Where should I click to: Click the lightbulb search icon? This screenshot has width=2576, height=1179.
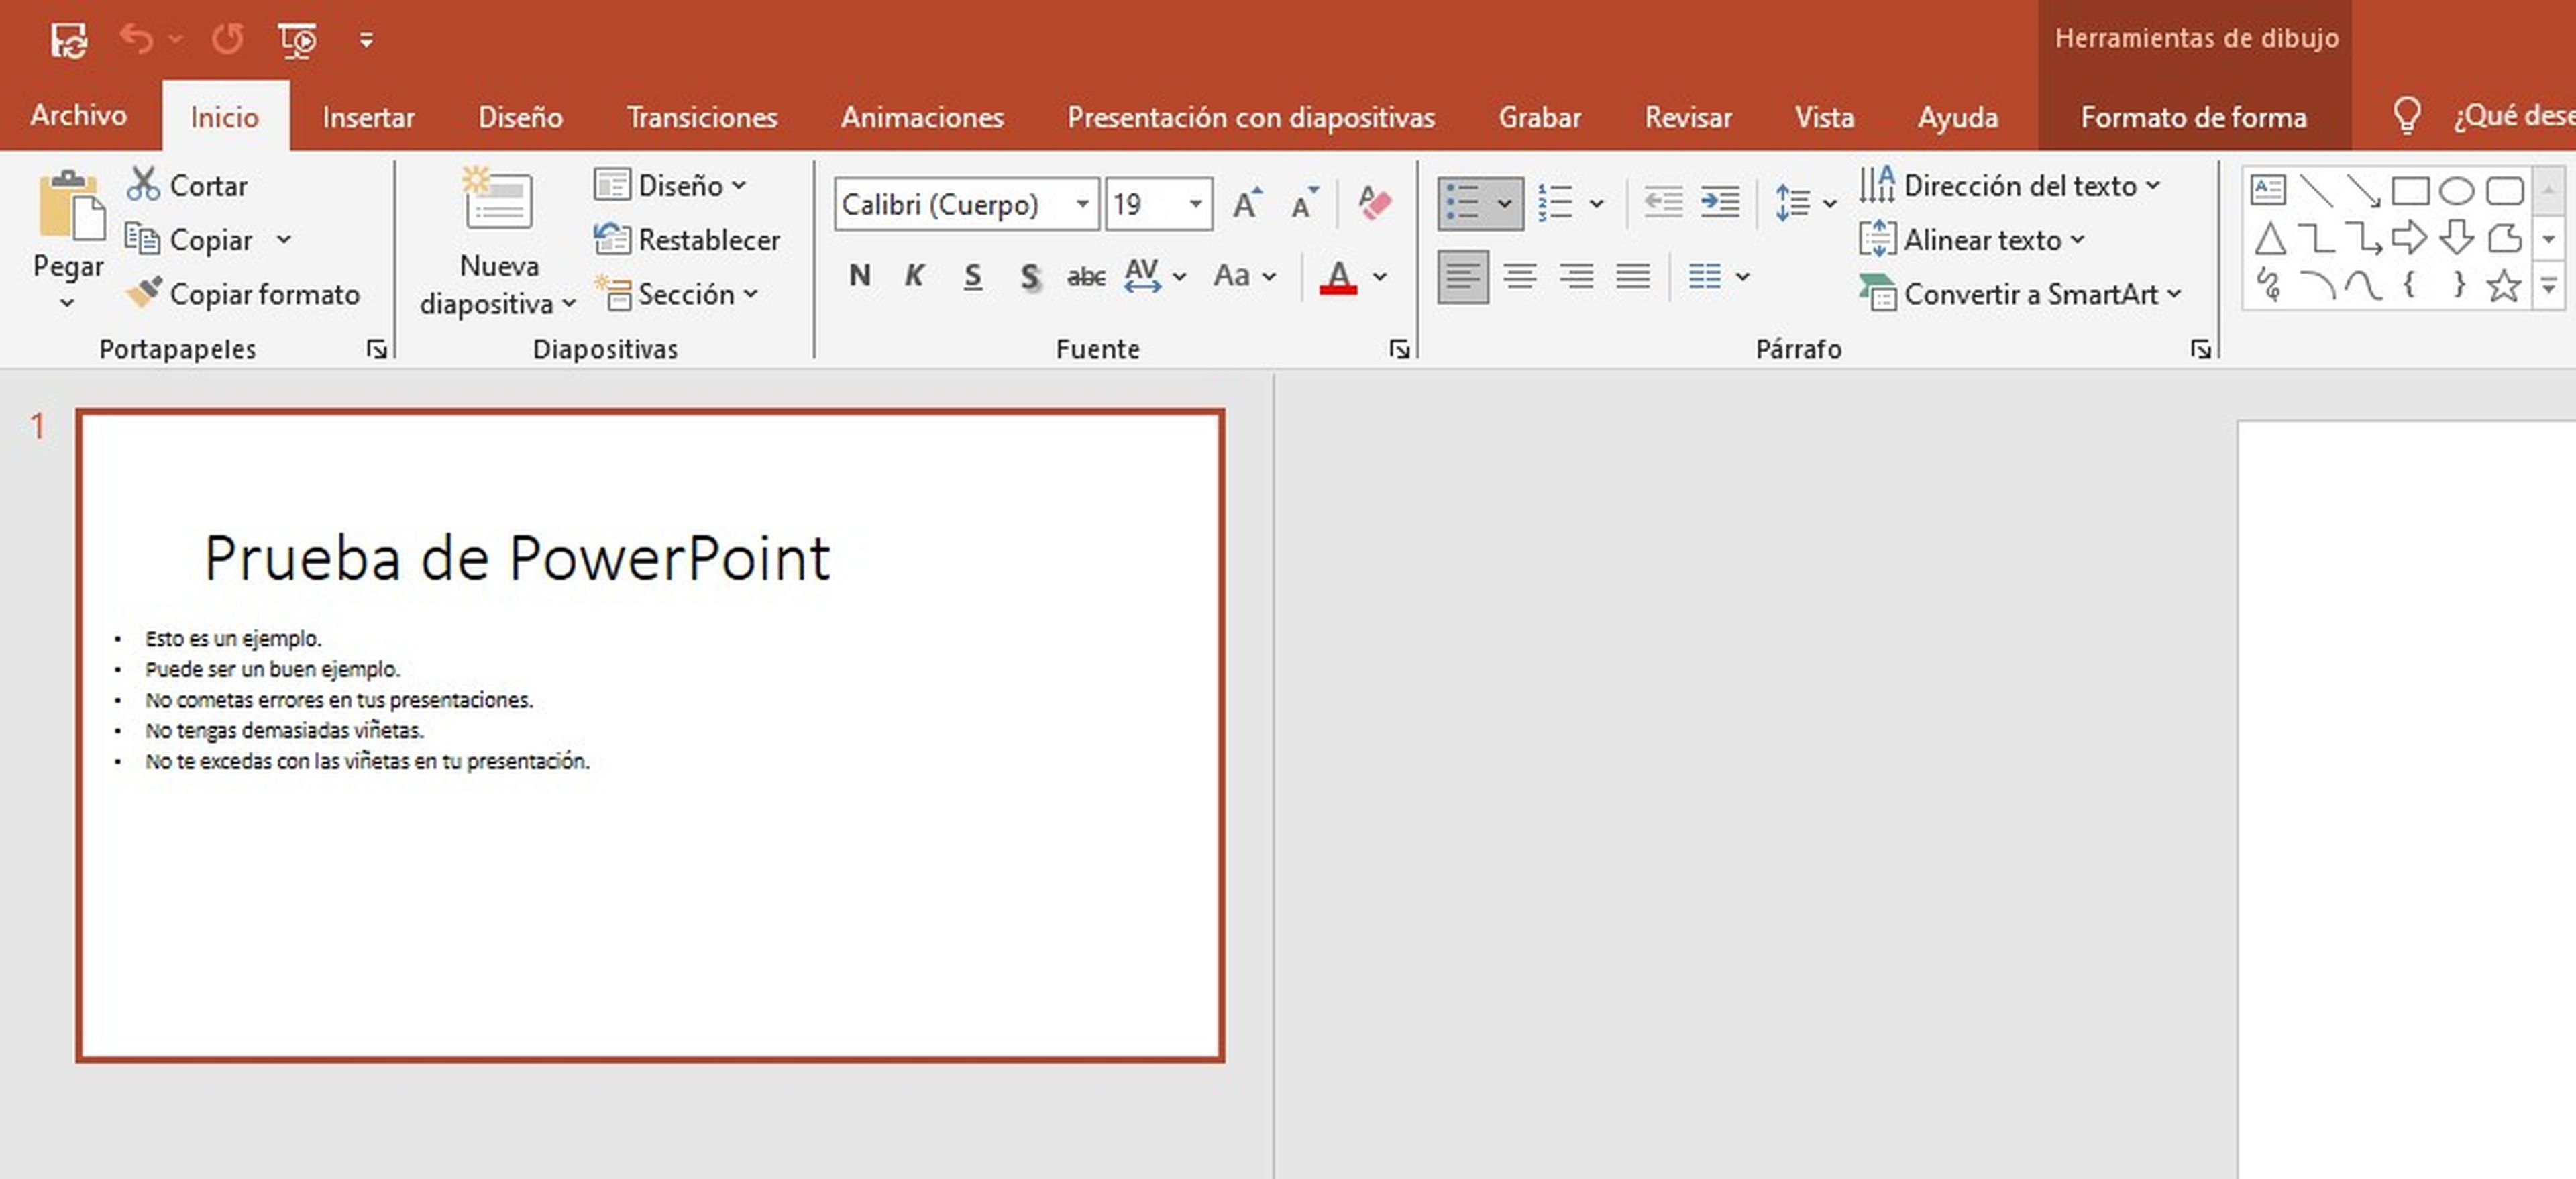click(2407, 116)
